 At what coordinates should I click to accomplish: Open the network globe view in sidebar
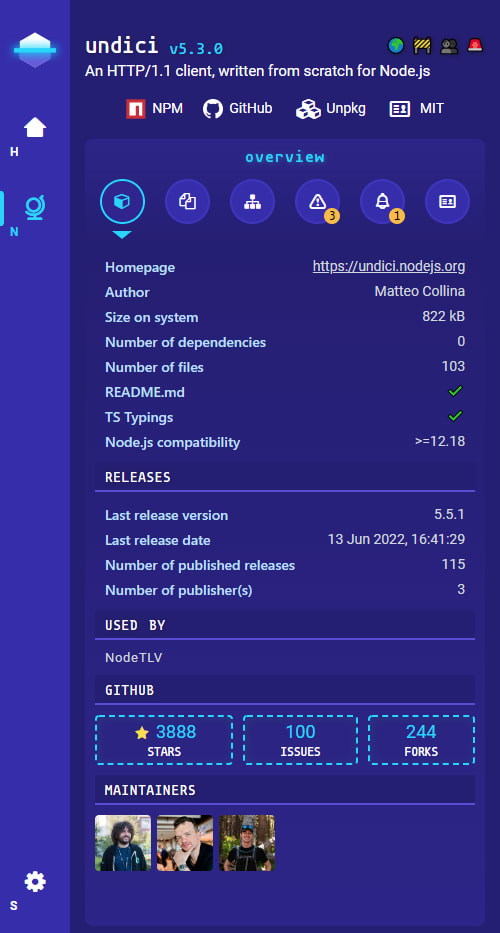[35, 208]
